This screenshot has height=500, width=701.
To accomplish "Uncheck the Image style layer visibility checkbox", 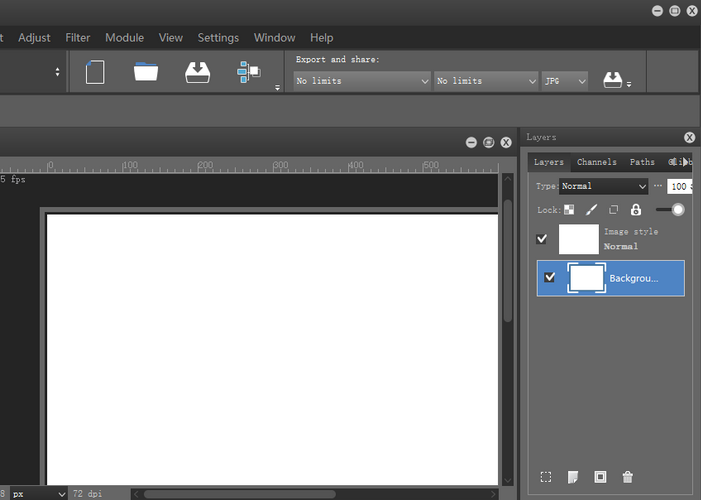I will pos(542,239).
